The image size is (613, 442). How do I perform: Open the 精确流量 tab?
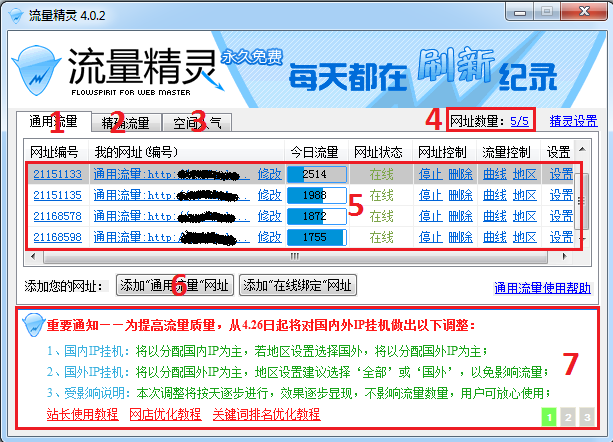126,123
